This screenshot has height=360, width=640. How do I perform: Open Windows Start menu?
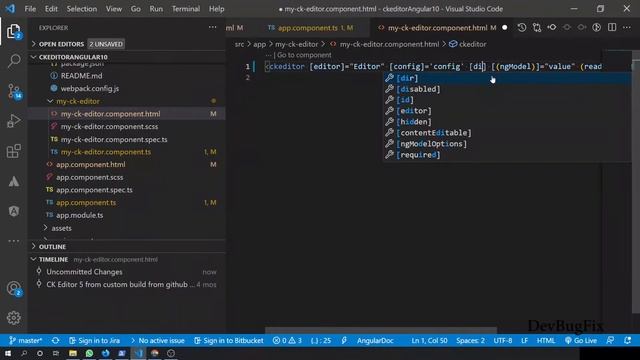tap(8, 353)
